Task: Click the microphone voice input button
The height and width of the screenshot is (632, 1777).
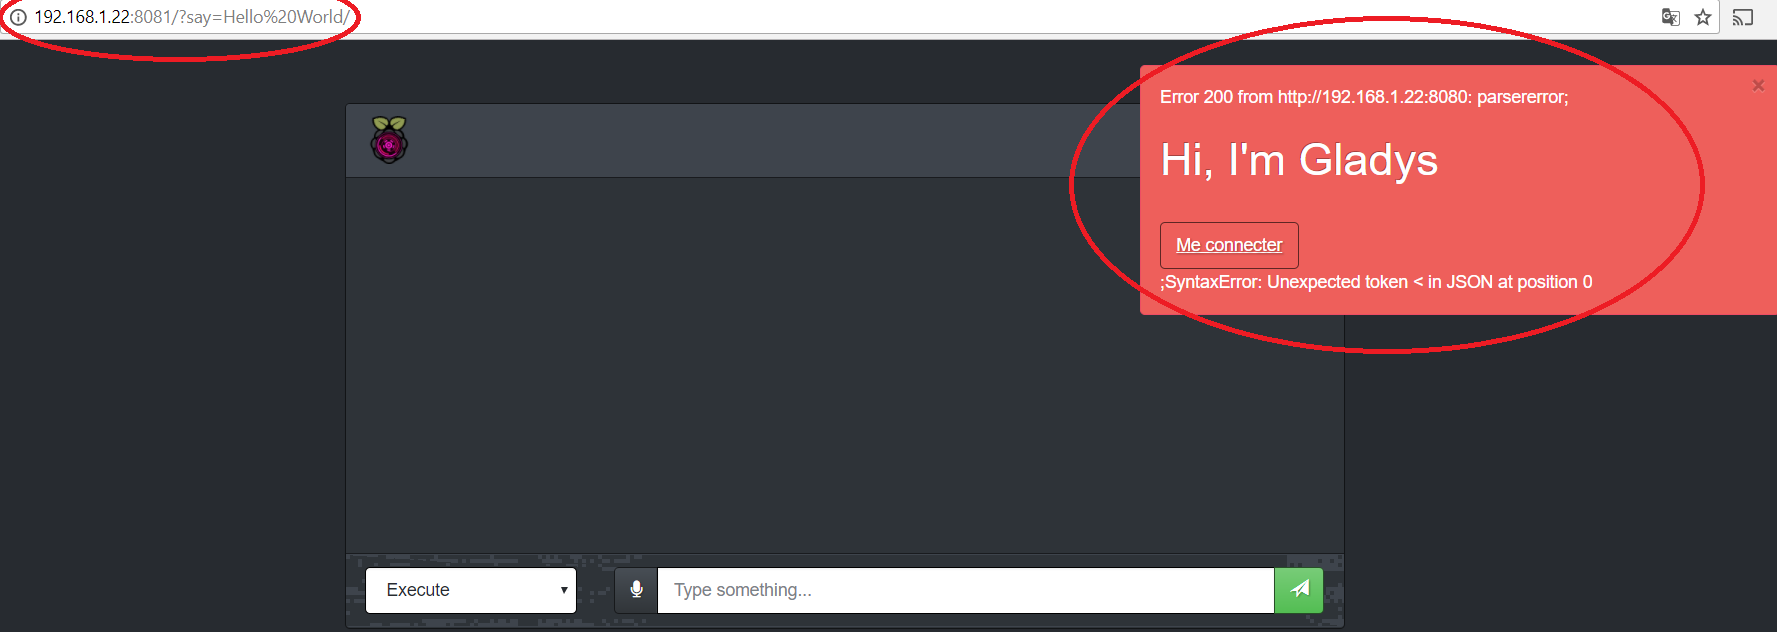Action: point(636,590)
